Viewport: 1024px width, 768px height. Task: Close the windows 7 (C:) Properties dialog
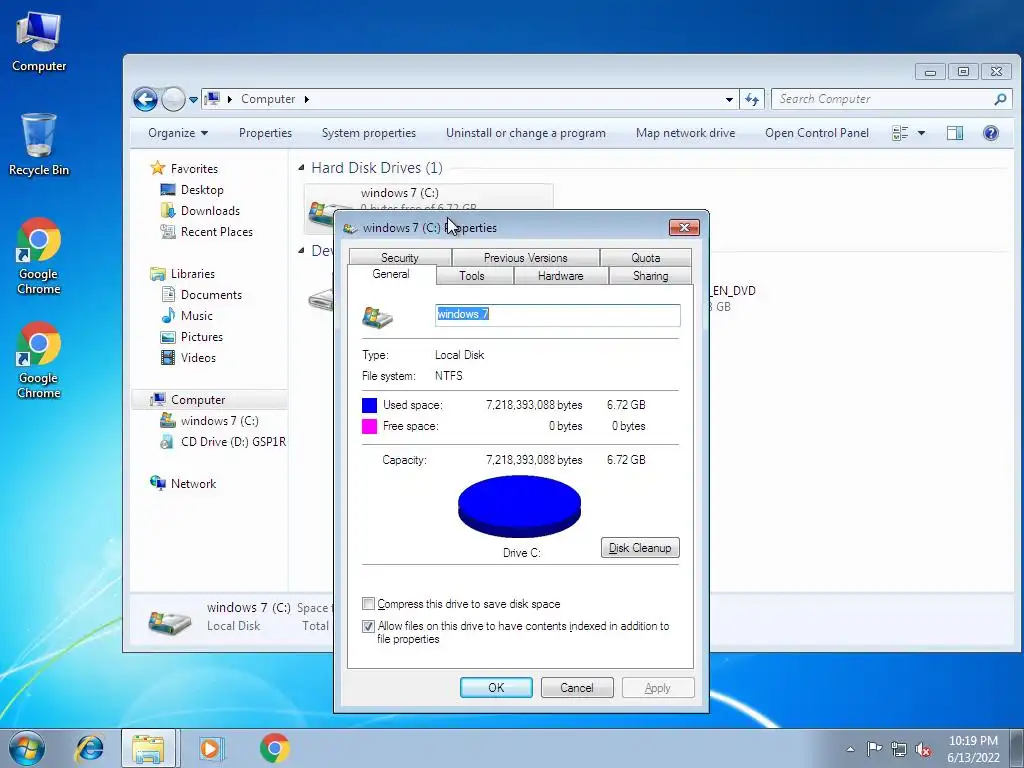pyautogui.click(x=684, y=227)
